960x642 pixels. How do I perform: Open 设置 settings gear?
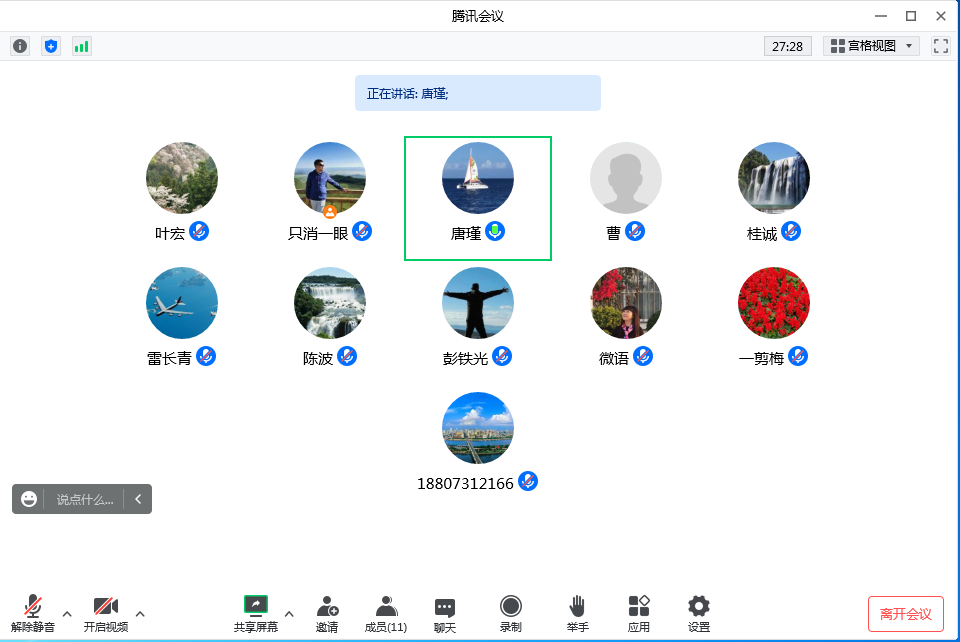pyautogui.click(x=699, y=614)
